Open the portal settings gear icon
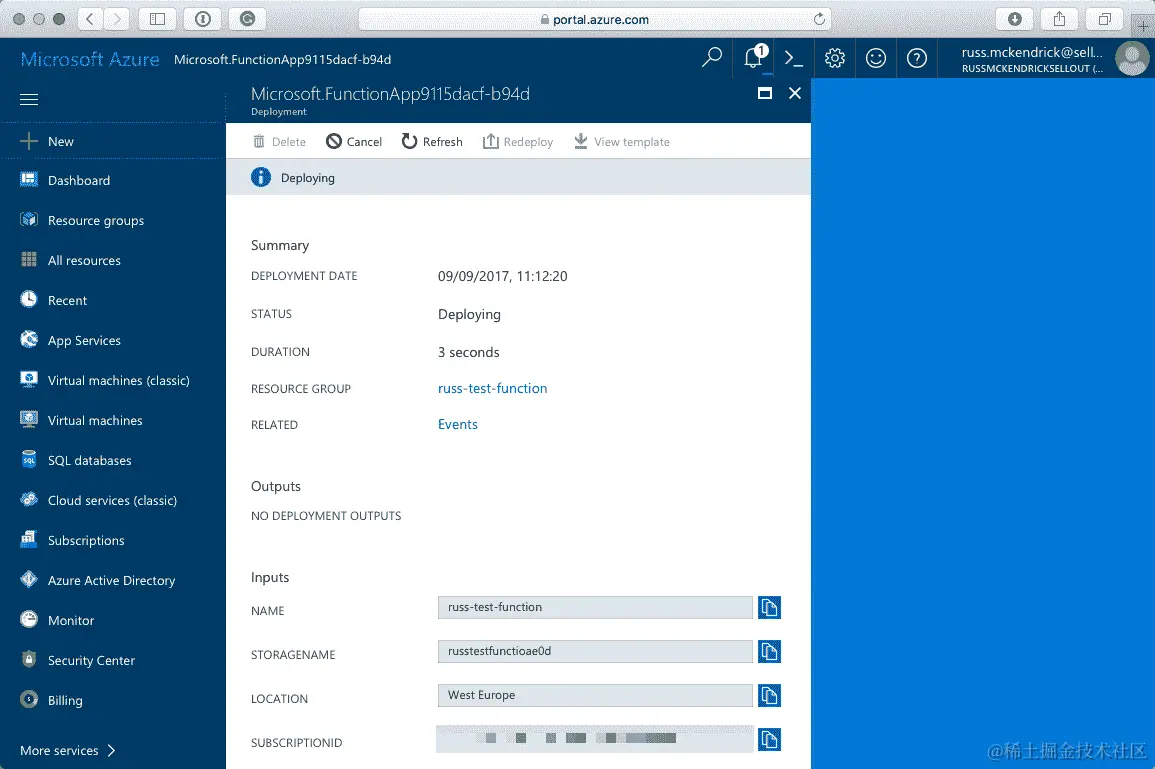The image size is (1155, 769). 835,58
